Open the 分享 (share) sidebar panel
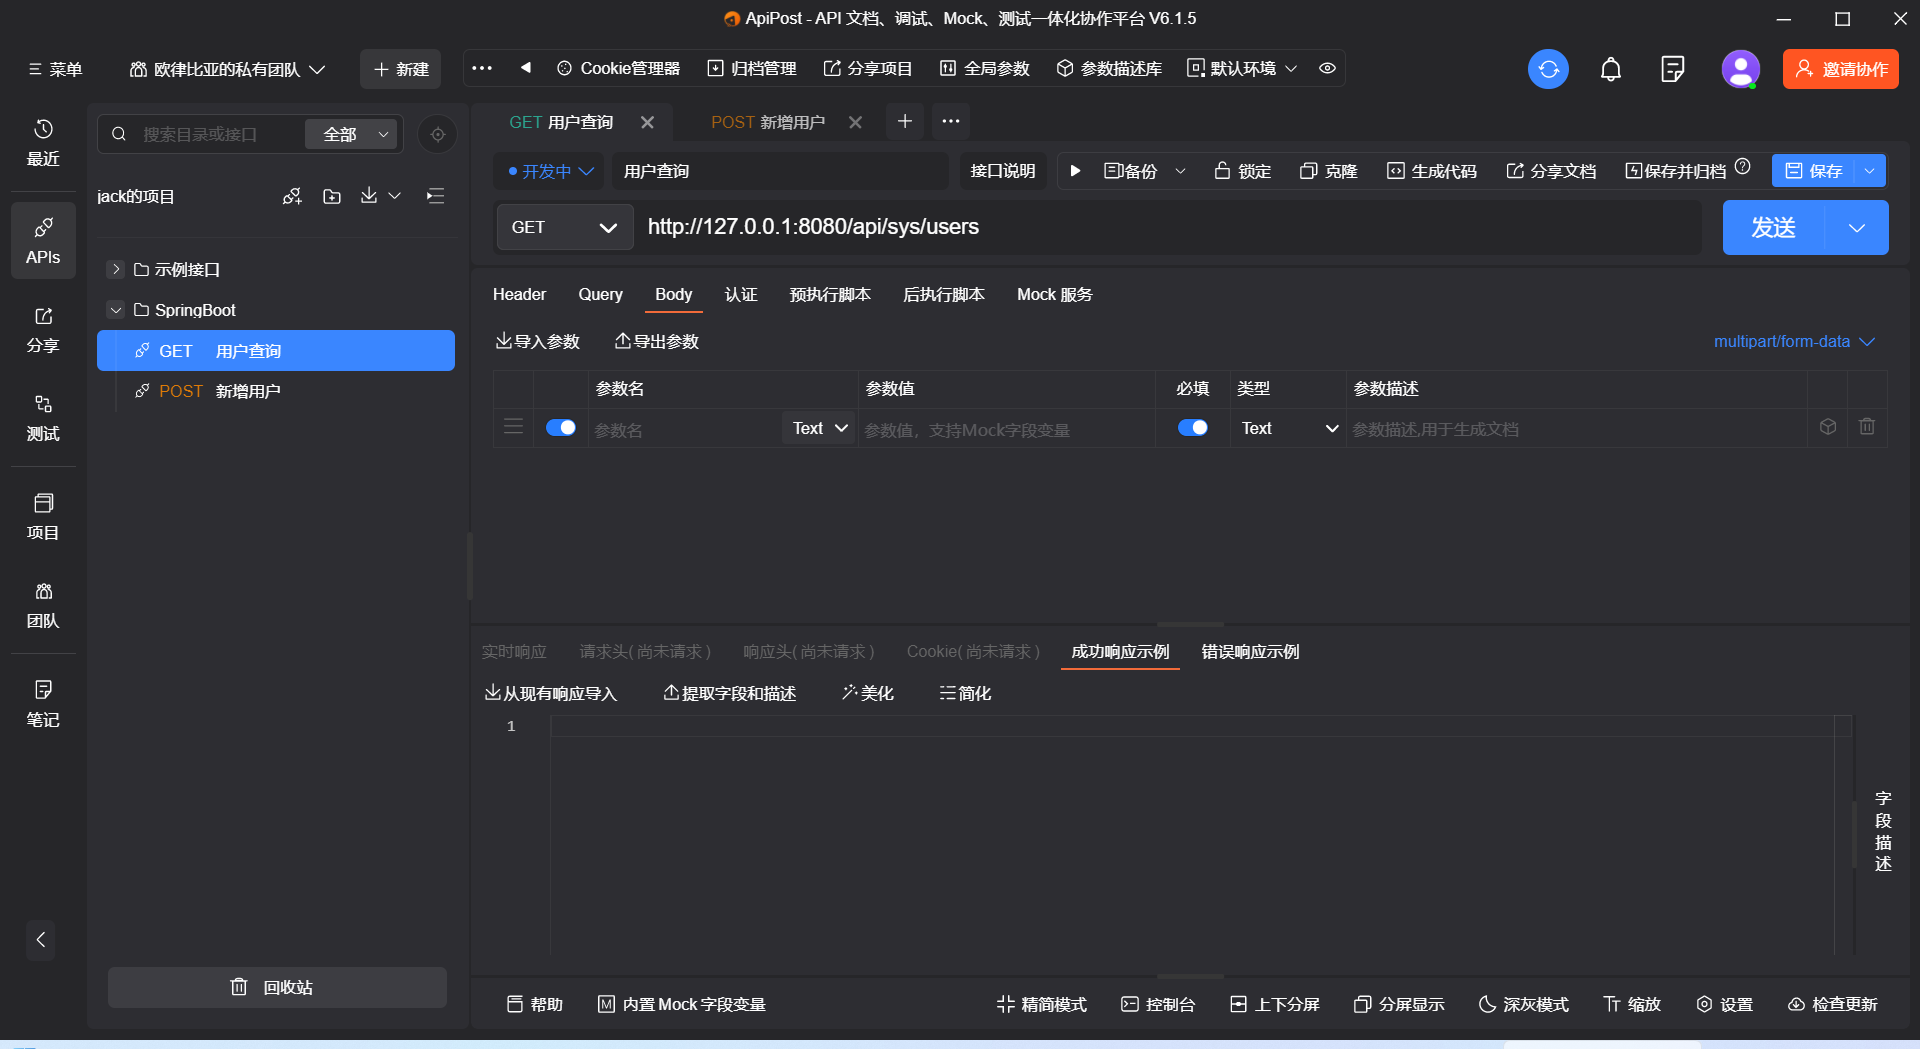Image resolution: width=1920 pixels, height=1049 pixels. [x=43, y=330]
